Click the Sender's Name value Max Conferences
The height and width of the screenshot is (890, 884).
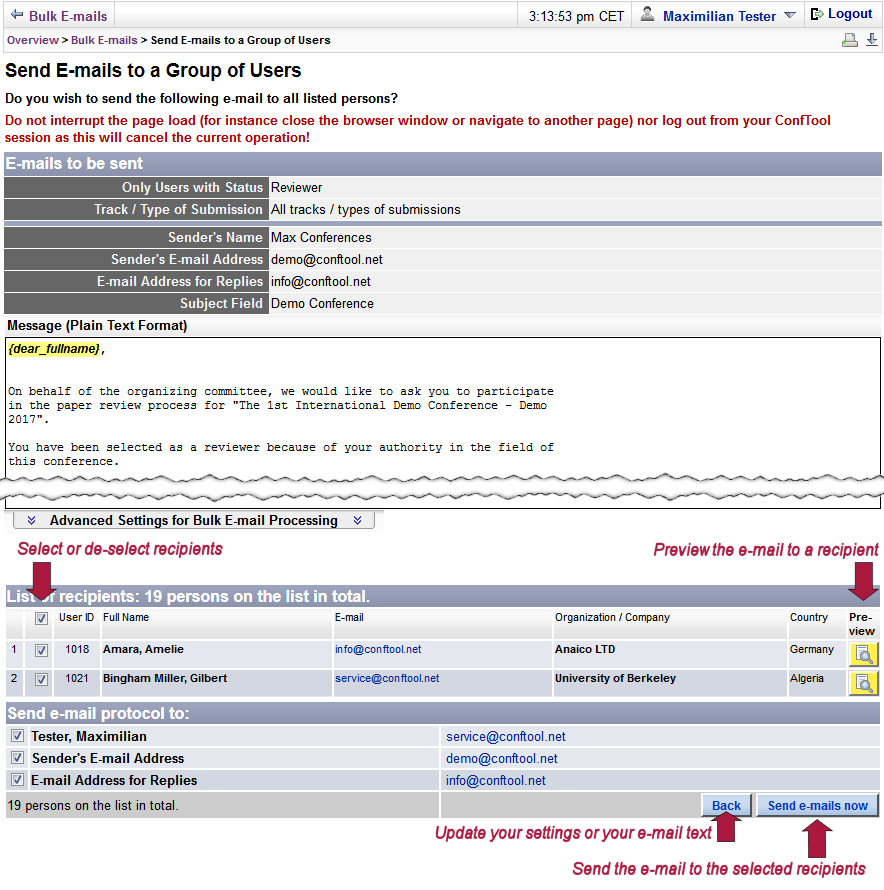tap(321, 237)
